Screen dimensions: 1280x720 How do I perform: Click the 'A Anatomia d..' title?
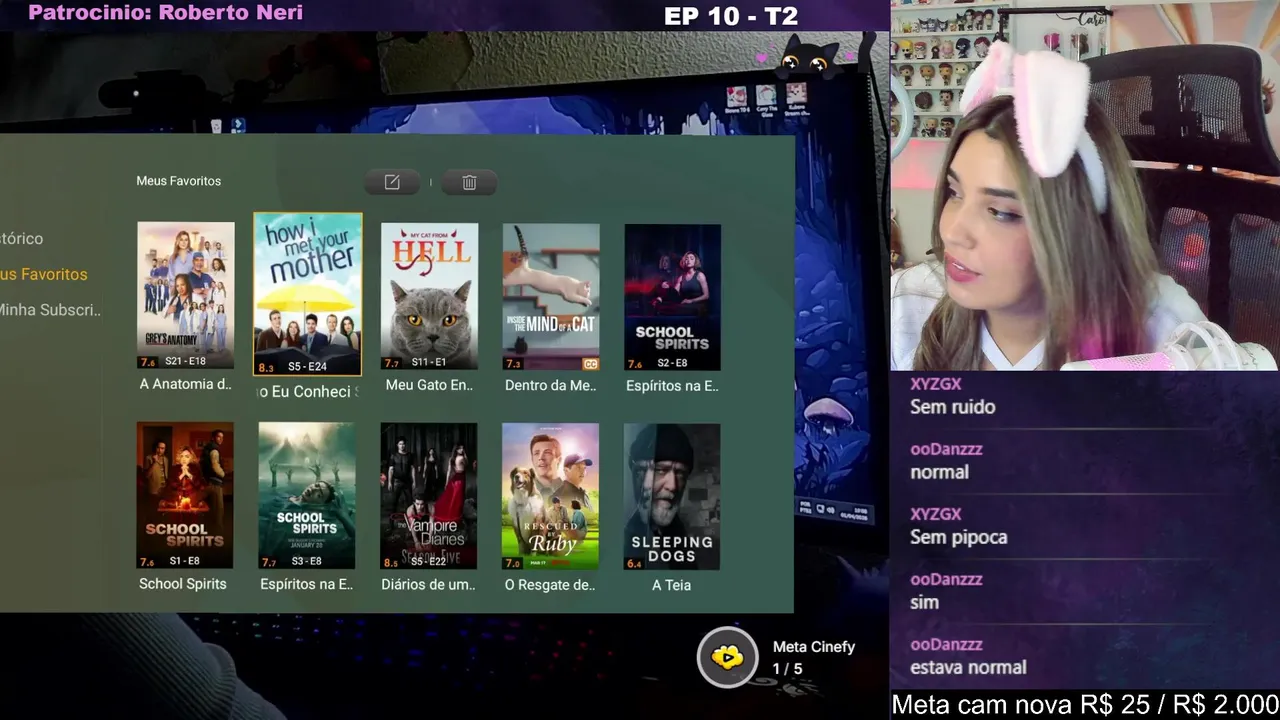186,384
